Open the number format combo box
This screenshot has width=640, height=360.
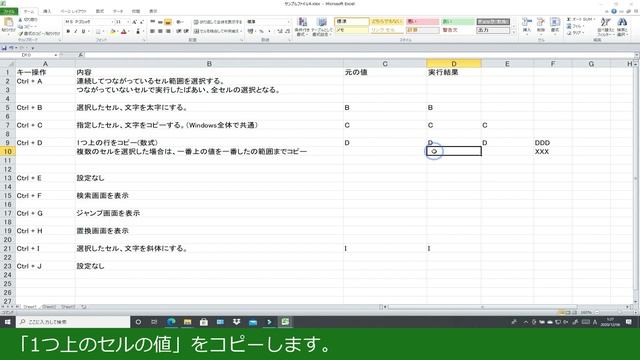pyautogui.click(x=269, y=22)
